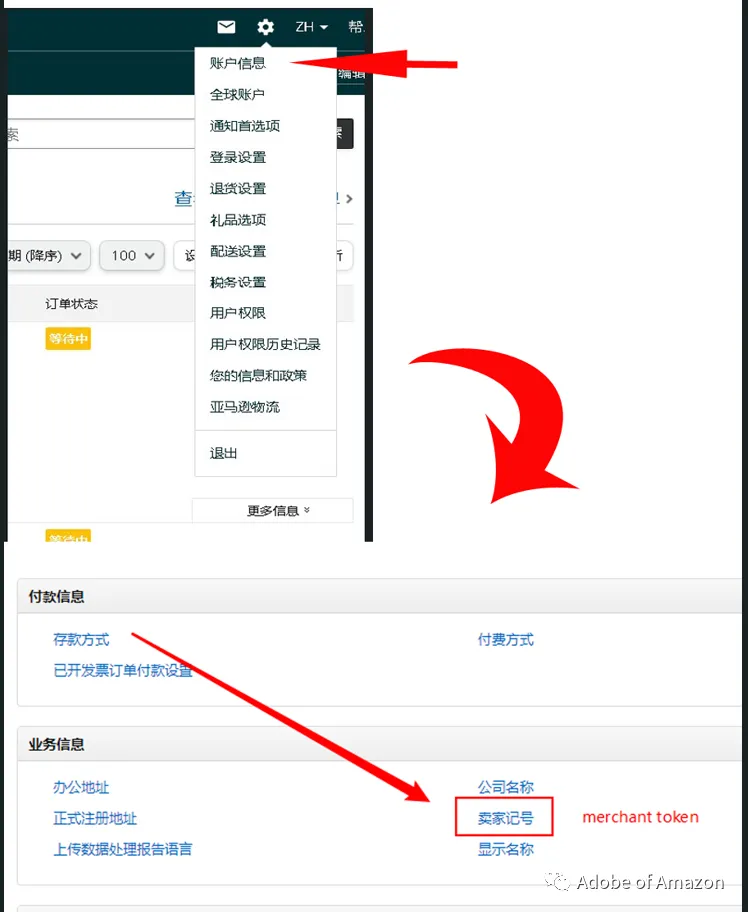Open the 正式注册地址 link
This screenshot has width=748, height=912.
(x=95, y=819)
